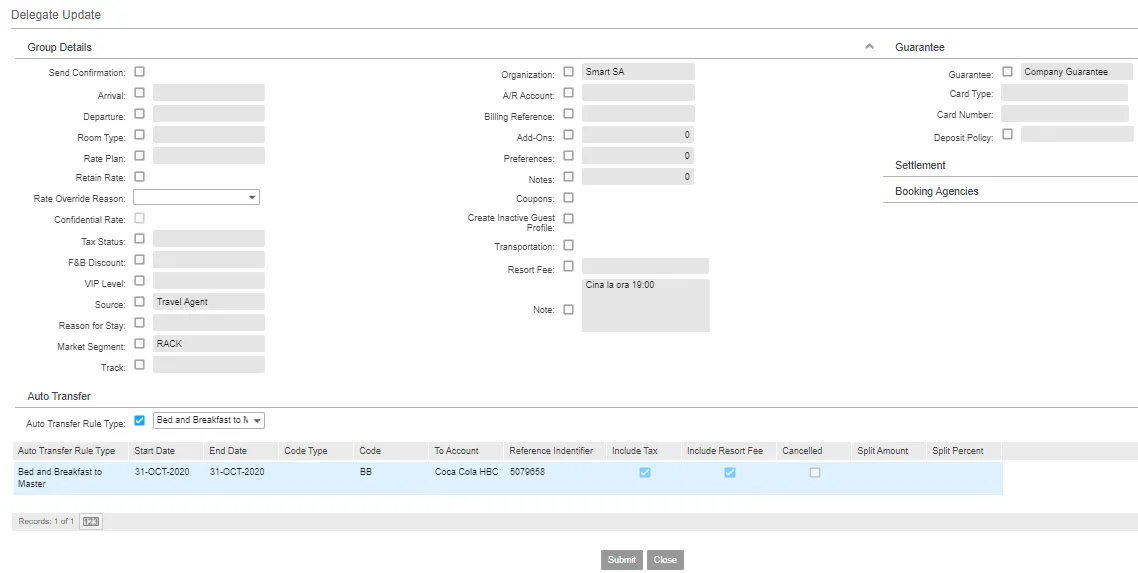Enable the Coupons checkbox

click(x=568, y=197)
